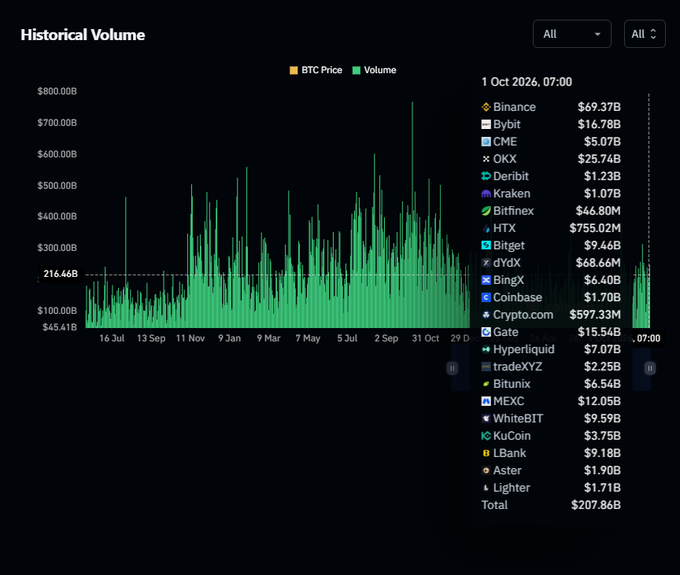This screenshot has height=575, width=680.
Task: Click the green Volume legend swatch
Action: coord(356,70)
